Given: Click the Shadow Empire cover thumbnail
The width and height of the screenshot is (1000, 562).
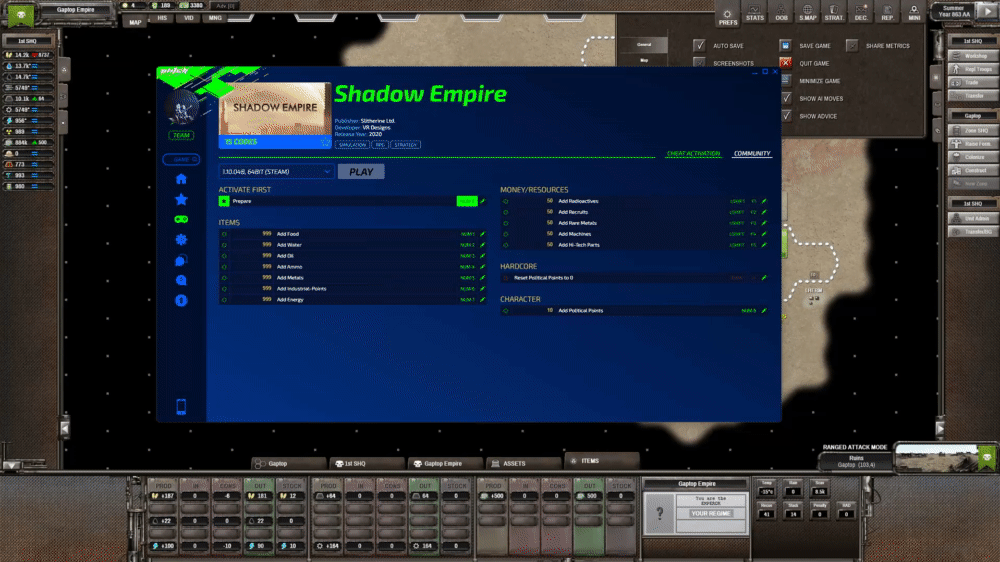Looking at the screenshot, I should tap(275, 108).
